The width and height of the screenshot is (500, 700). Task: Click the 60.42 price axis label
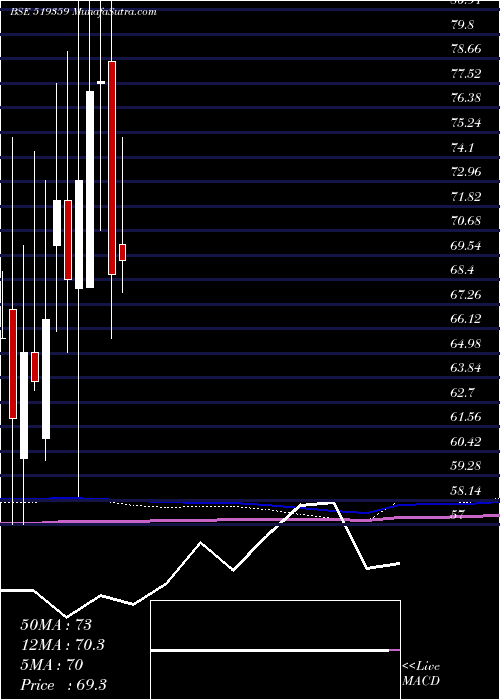(x=466, y=442)
